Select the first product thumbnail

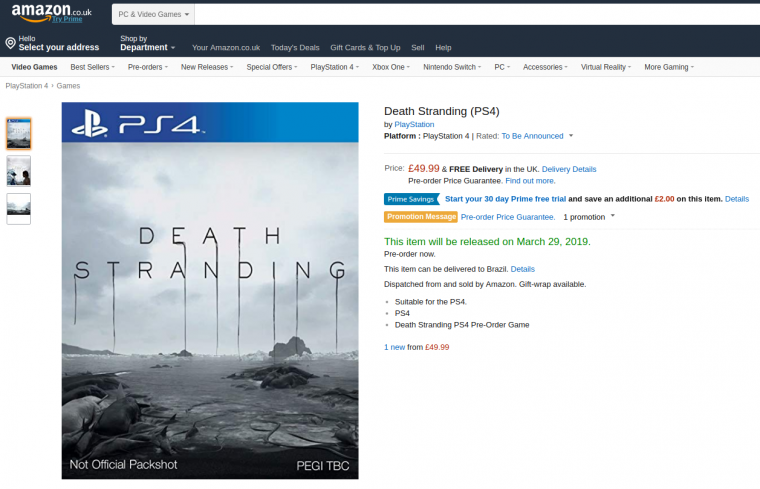pyautogui.click(x=19, y=133)
